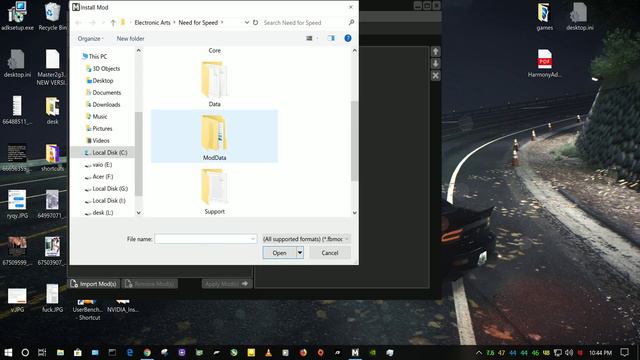
Task: Open adksetup.exe desktop icon
Action: coord(17,16)
